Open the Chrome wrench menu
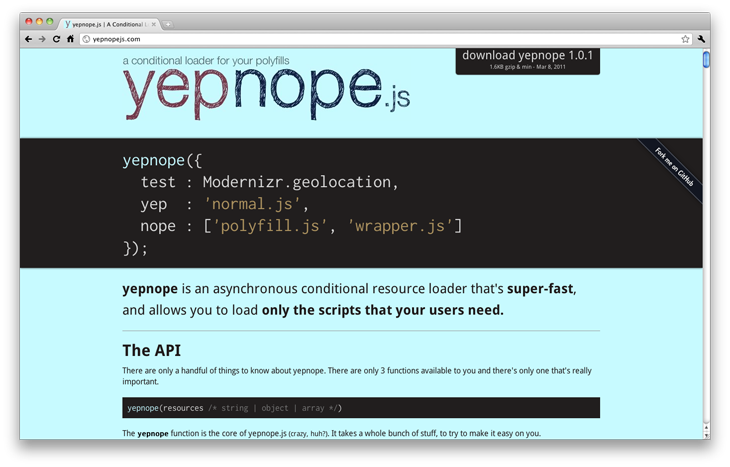The height and width of the screenshot is (467, 730). (701, 39)
